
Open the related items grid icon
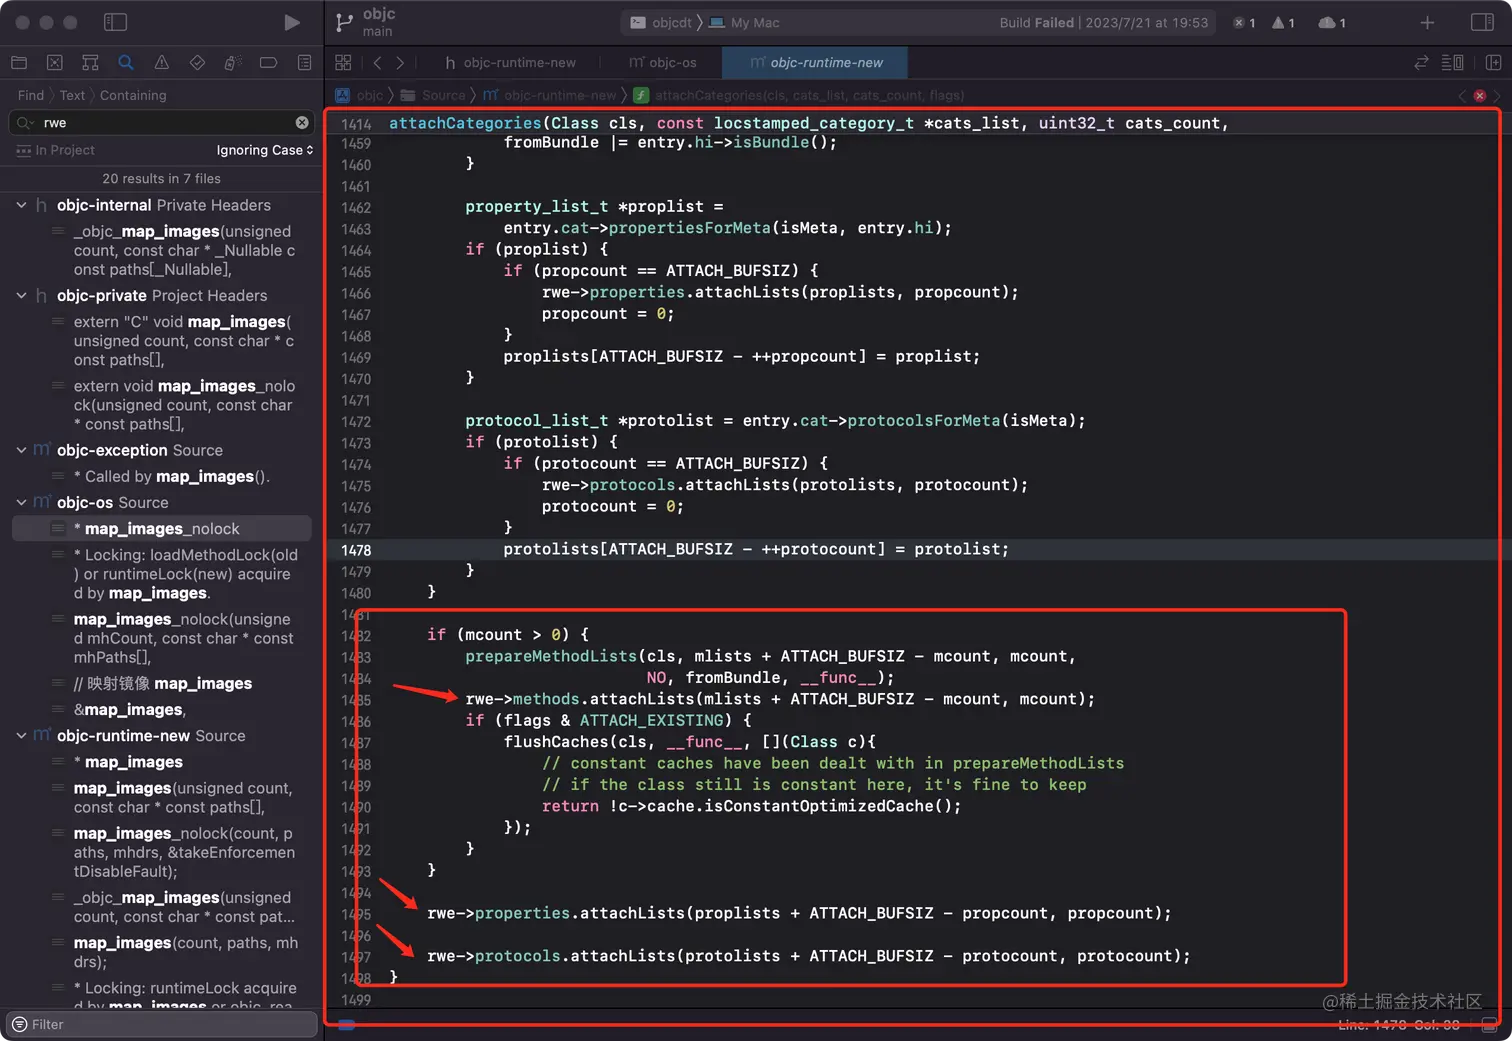tap(343, 63)
